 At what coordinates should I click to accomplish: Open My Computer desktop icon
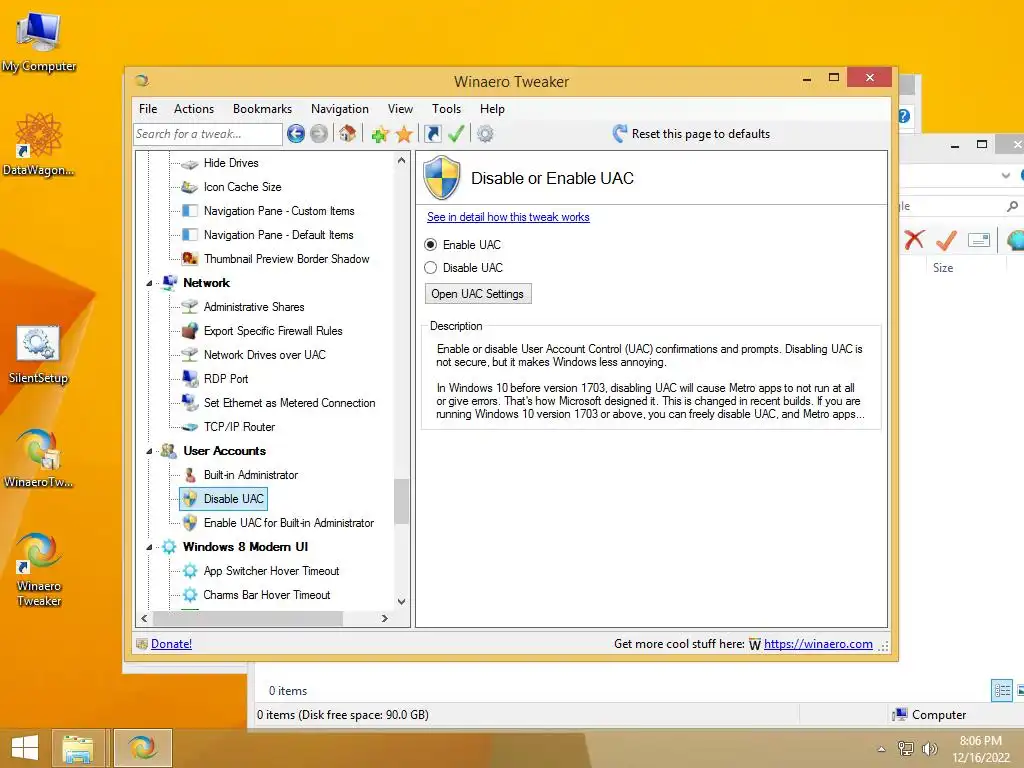point(39,39)
